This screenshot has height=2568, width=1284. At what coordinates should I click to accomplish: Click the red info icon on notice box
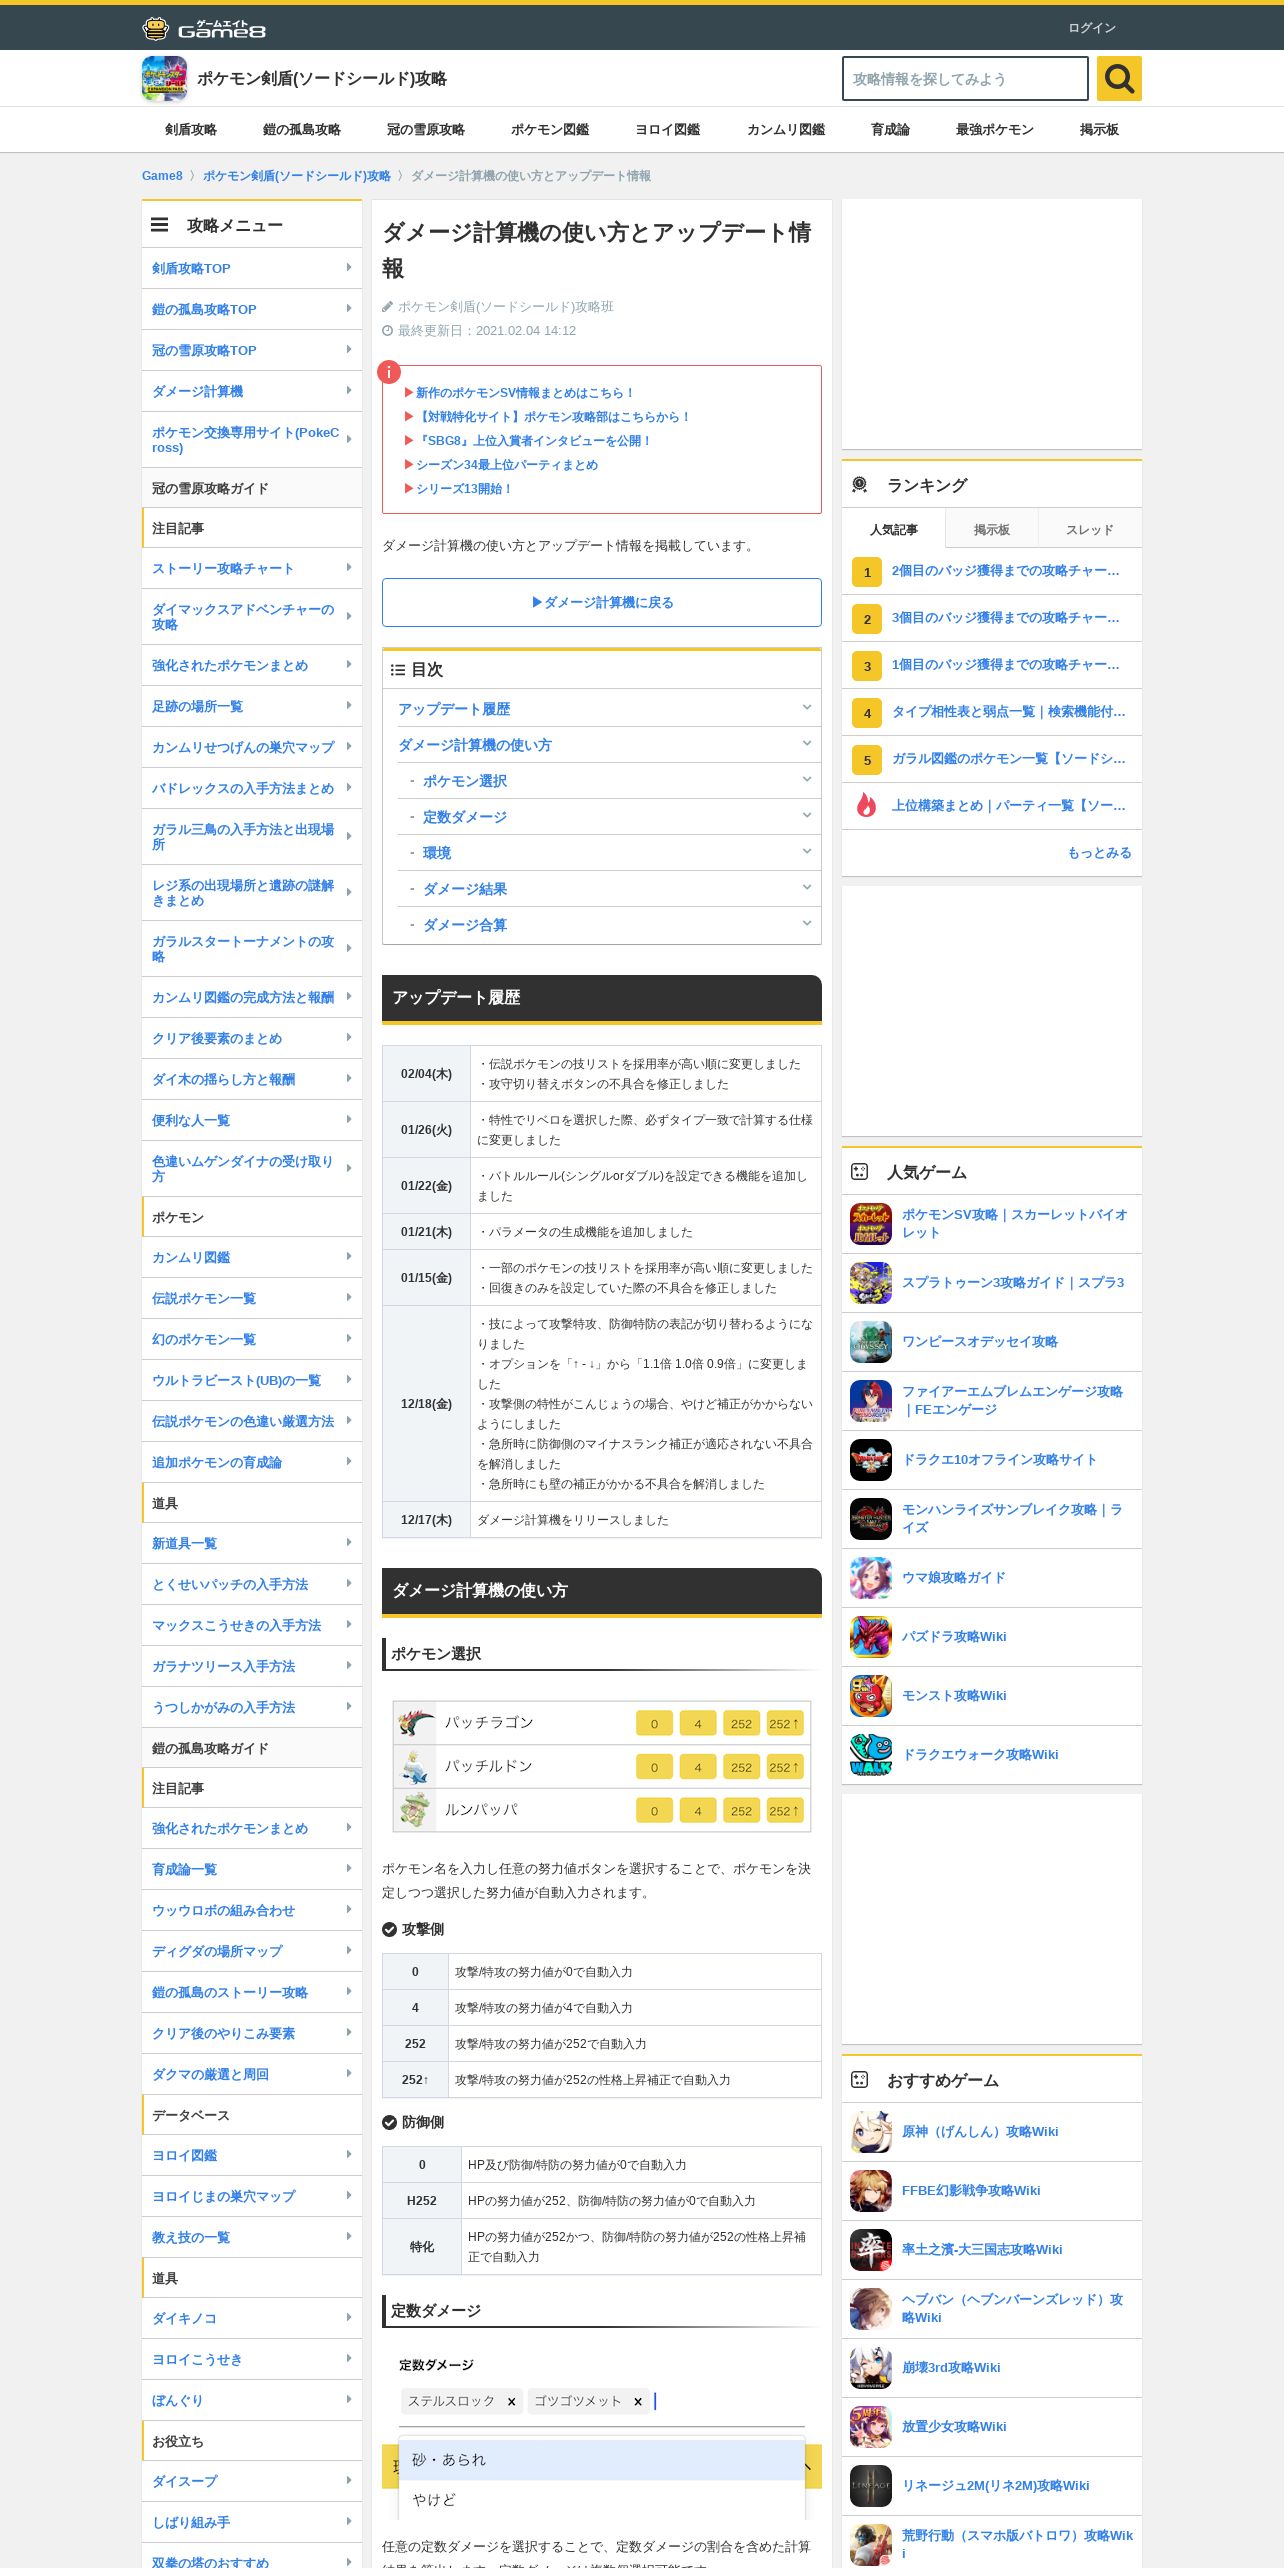coord(389,372)
